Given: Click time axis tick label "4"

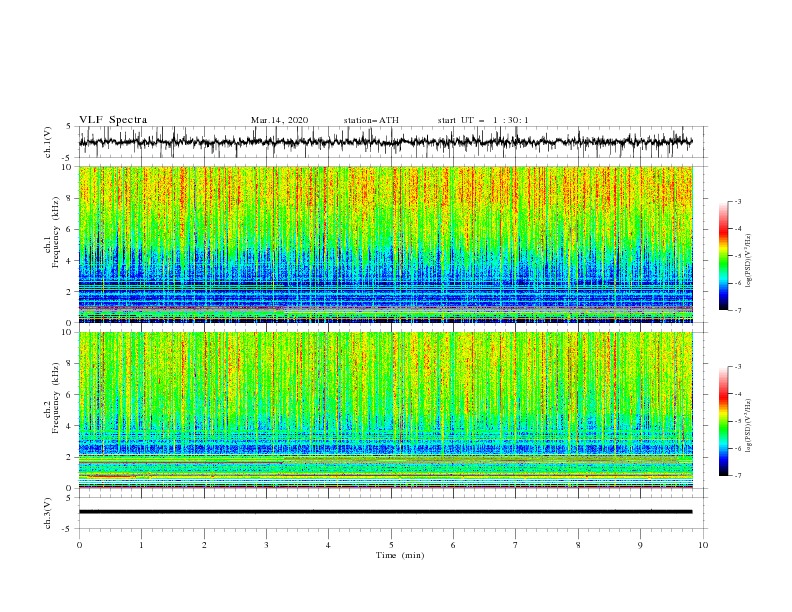Looking at the screenshot, I should (328, 545).
